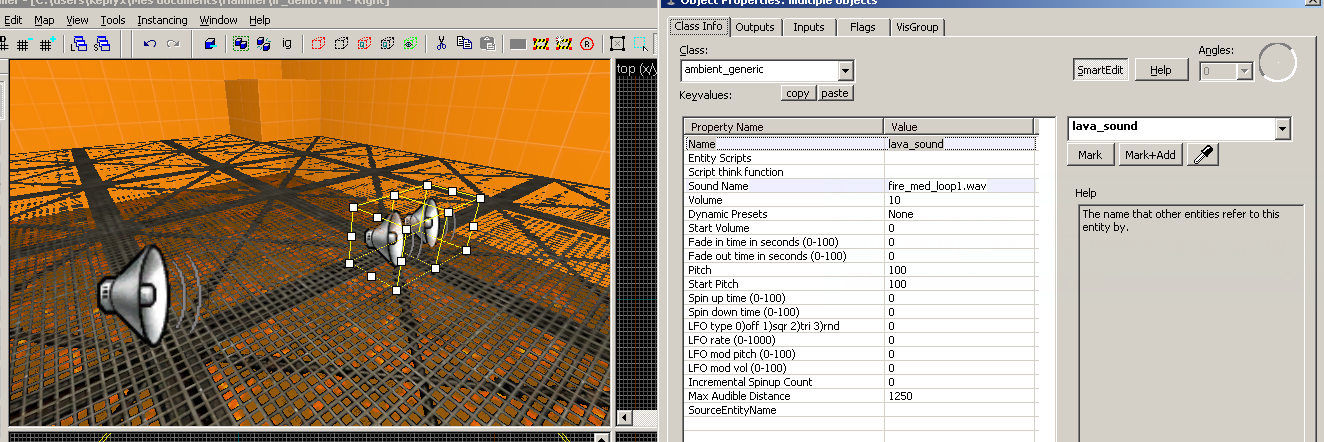Image resolution: width=1324 pixels, height=442 pixels.
Task: Click the teal cube visgroup icon
Action: click(x=387, y=43)
